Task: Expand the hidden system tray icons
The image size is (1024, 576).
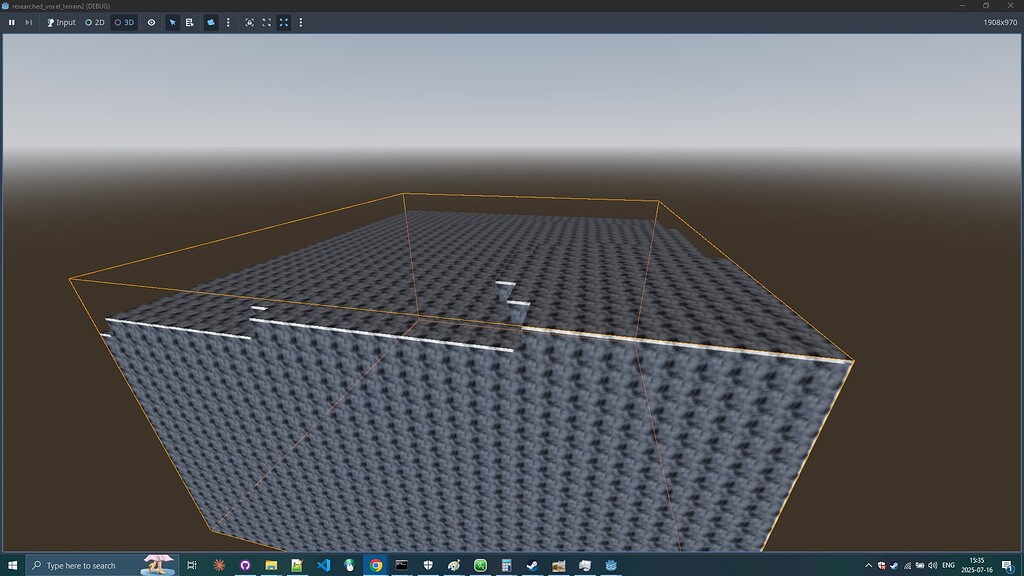Action: (869, 565)
